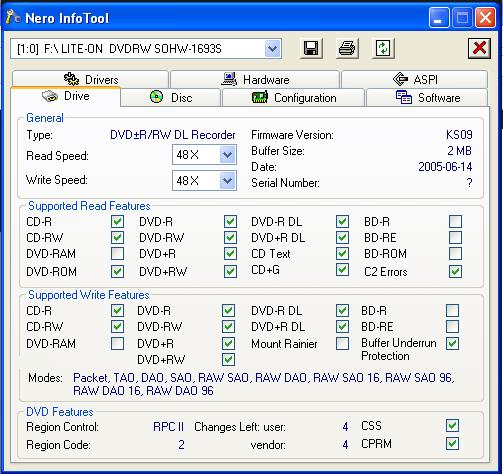
Task: Toggle DVD-ROM read feature checkbox
Action: tap(117, 271)
